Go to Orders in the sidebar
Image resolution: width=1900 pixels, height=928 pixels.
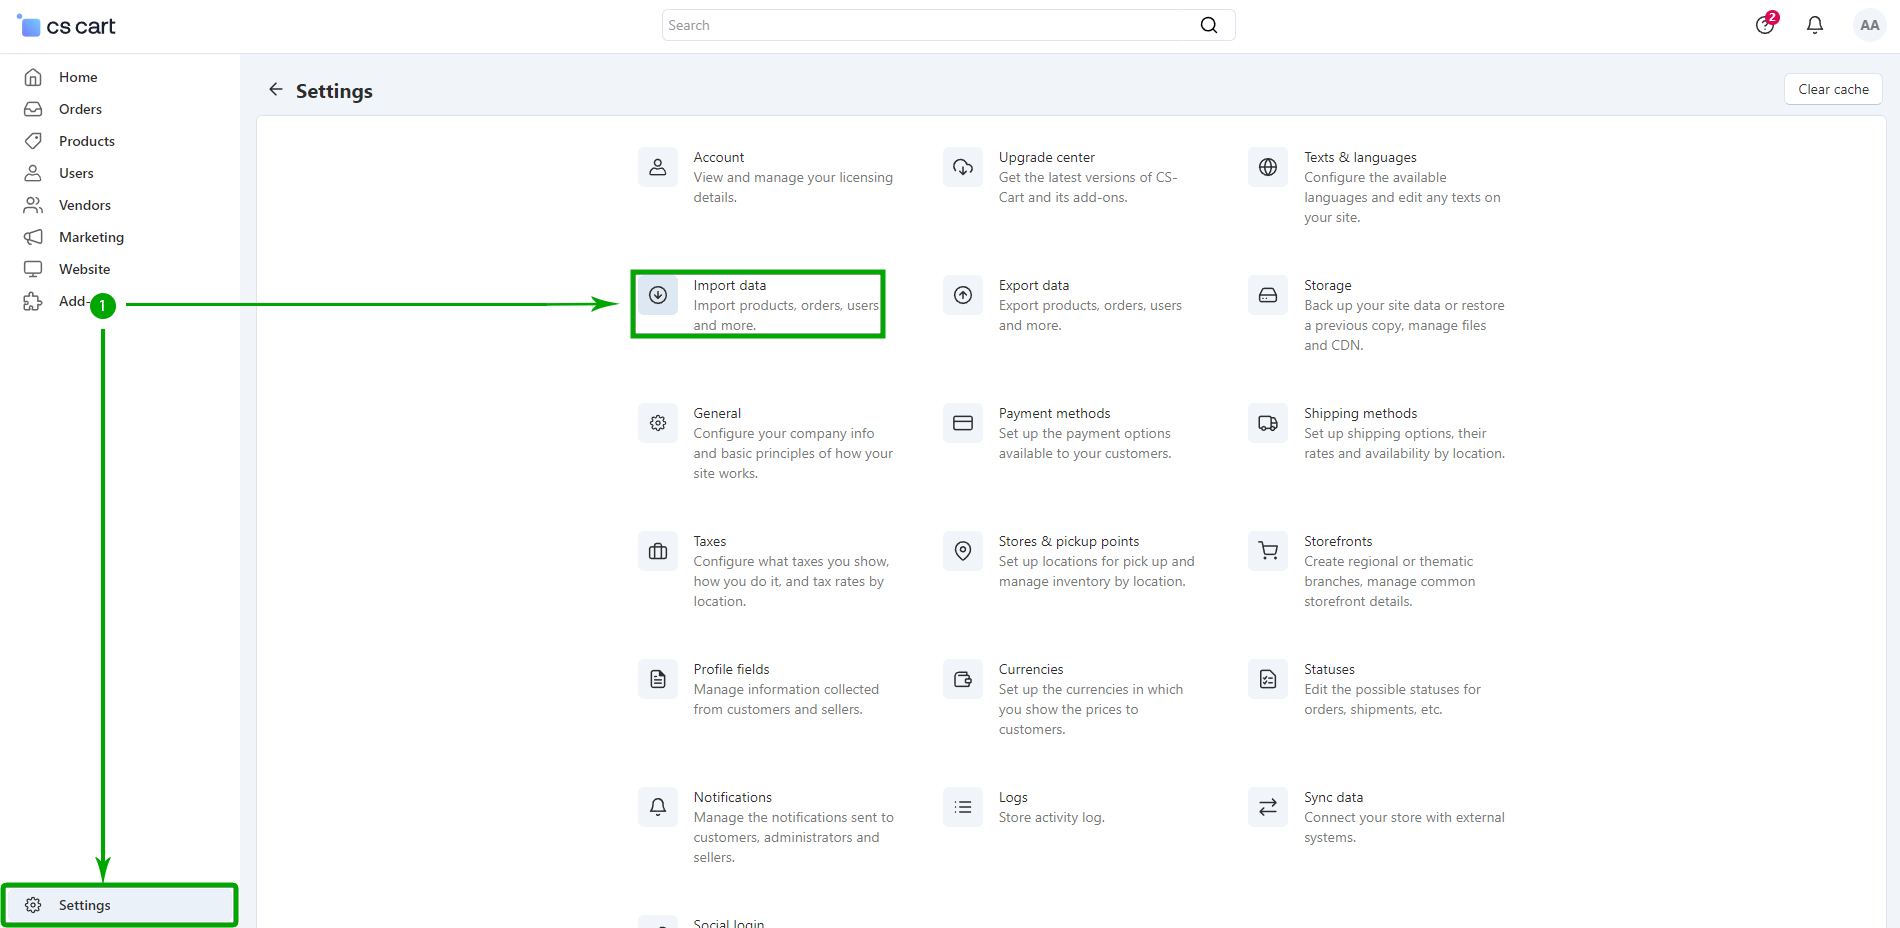tap(80, 109)
